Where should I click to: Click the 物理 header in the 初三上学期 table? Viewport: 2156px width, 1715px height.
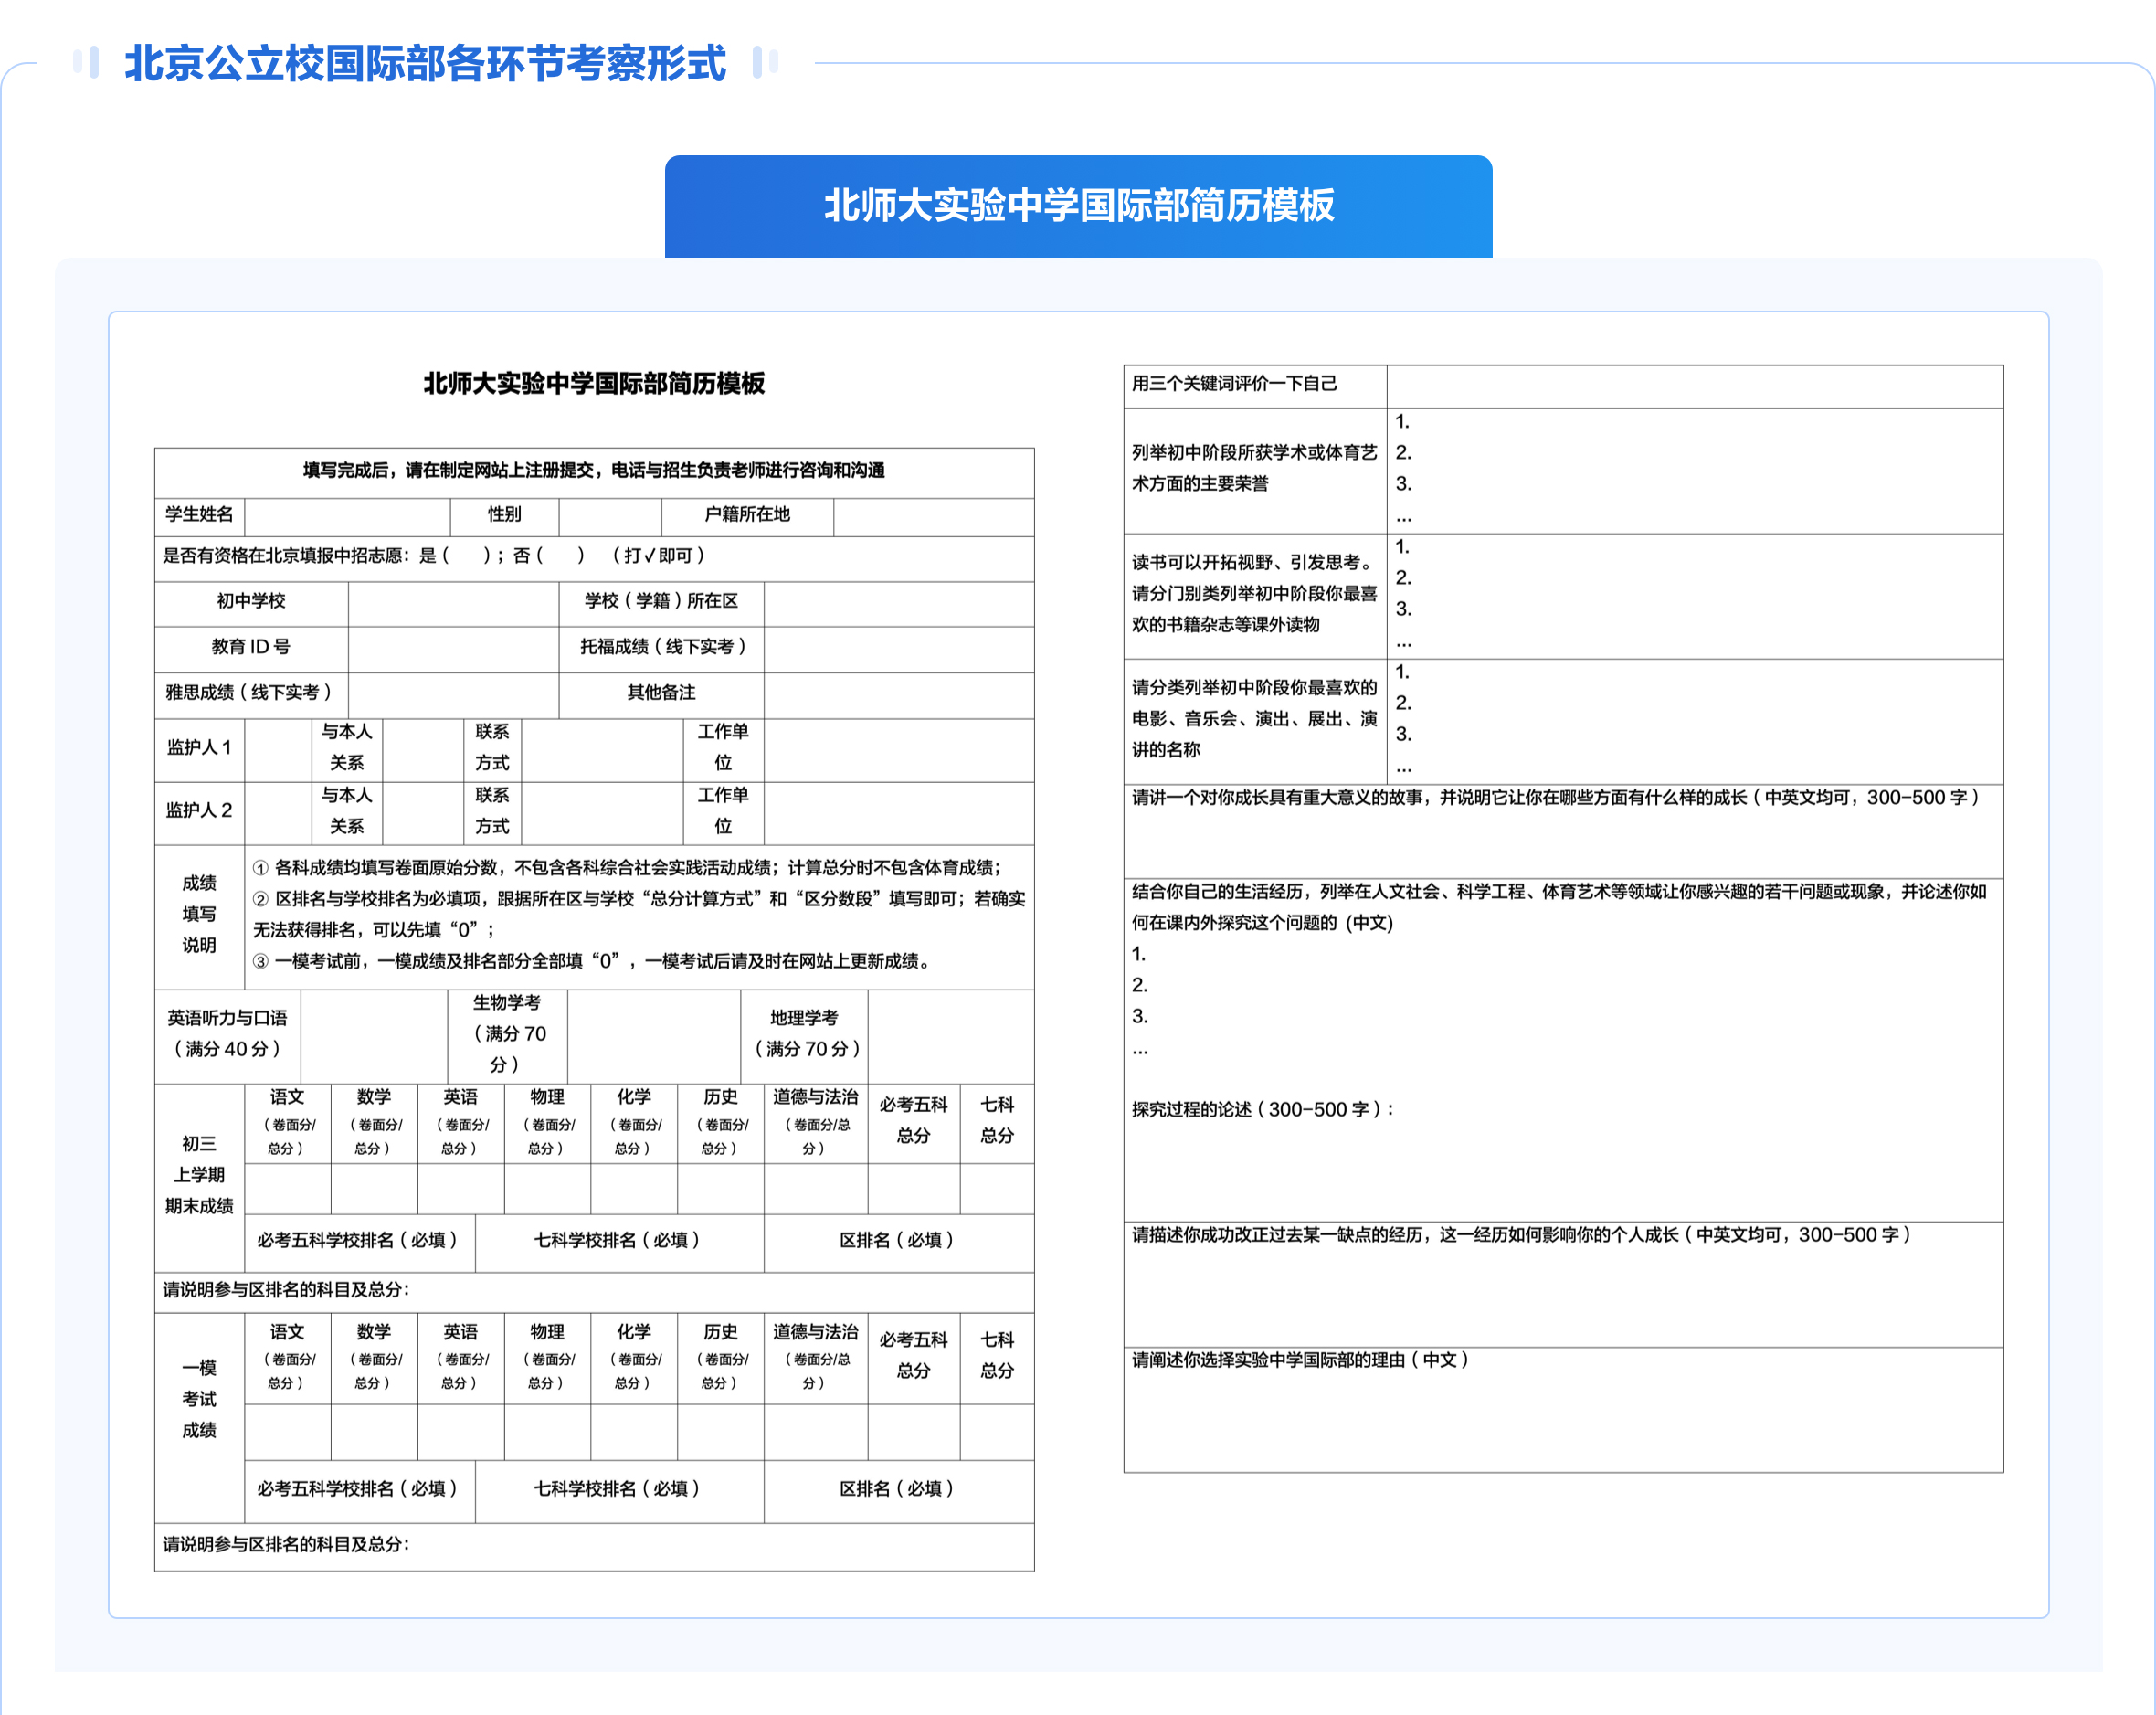(547, 1123)
